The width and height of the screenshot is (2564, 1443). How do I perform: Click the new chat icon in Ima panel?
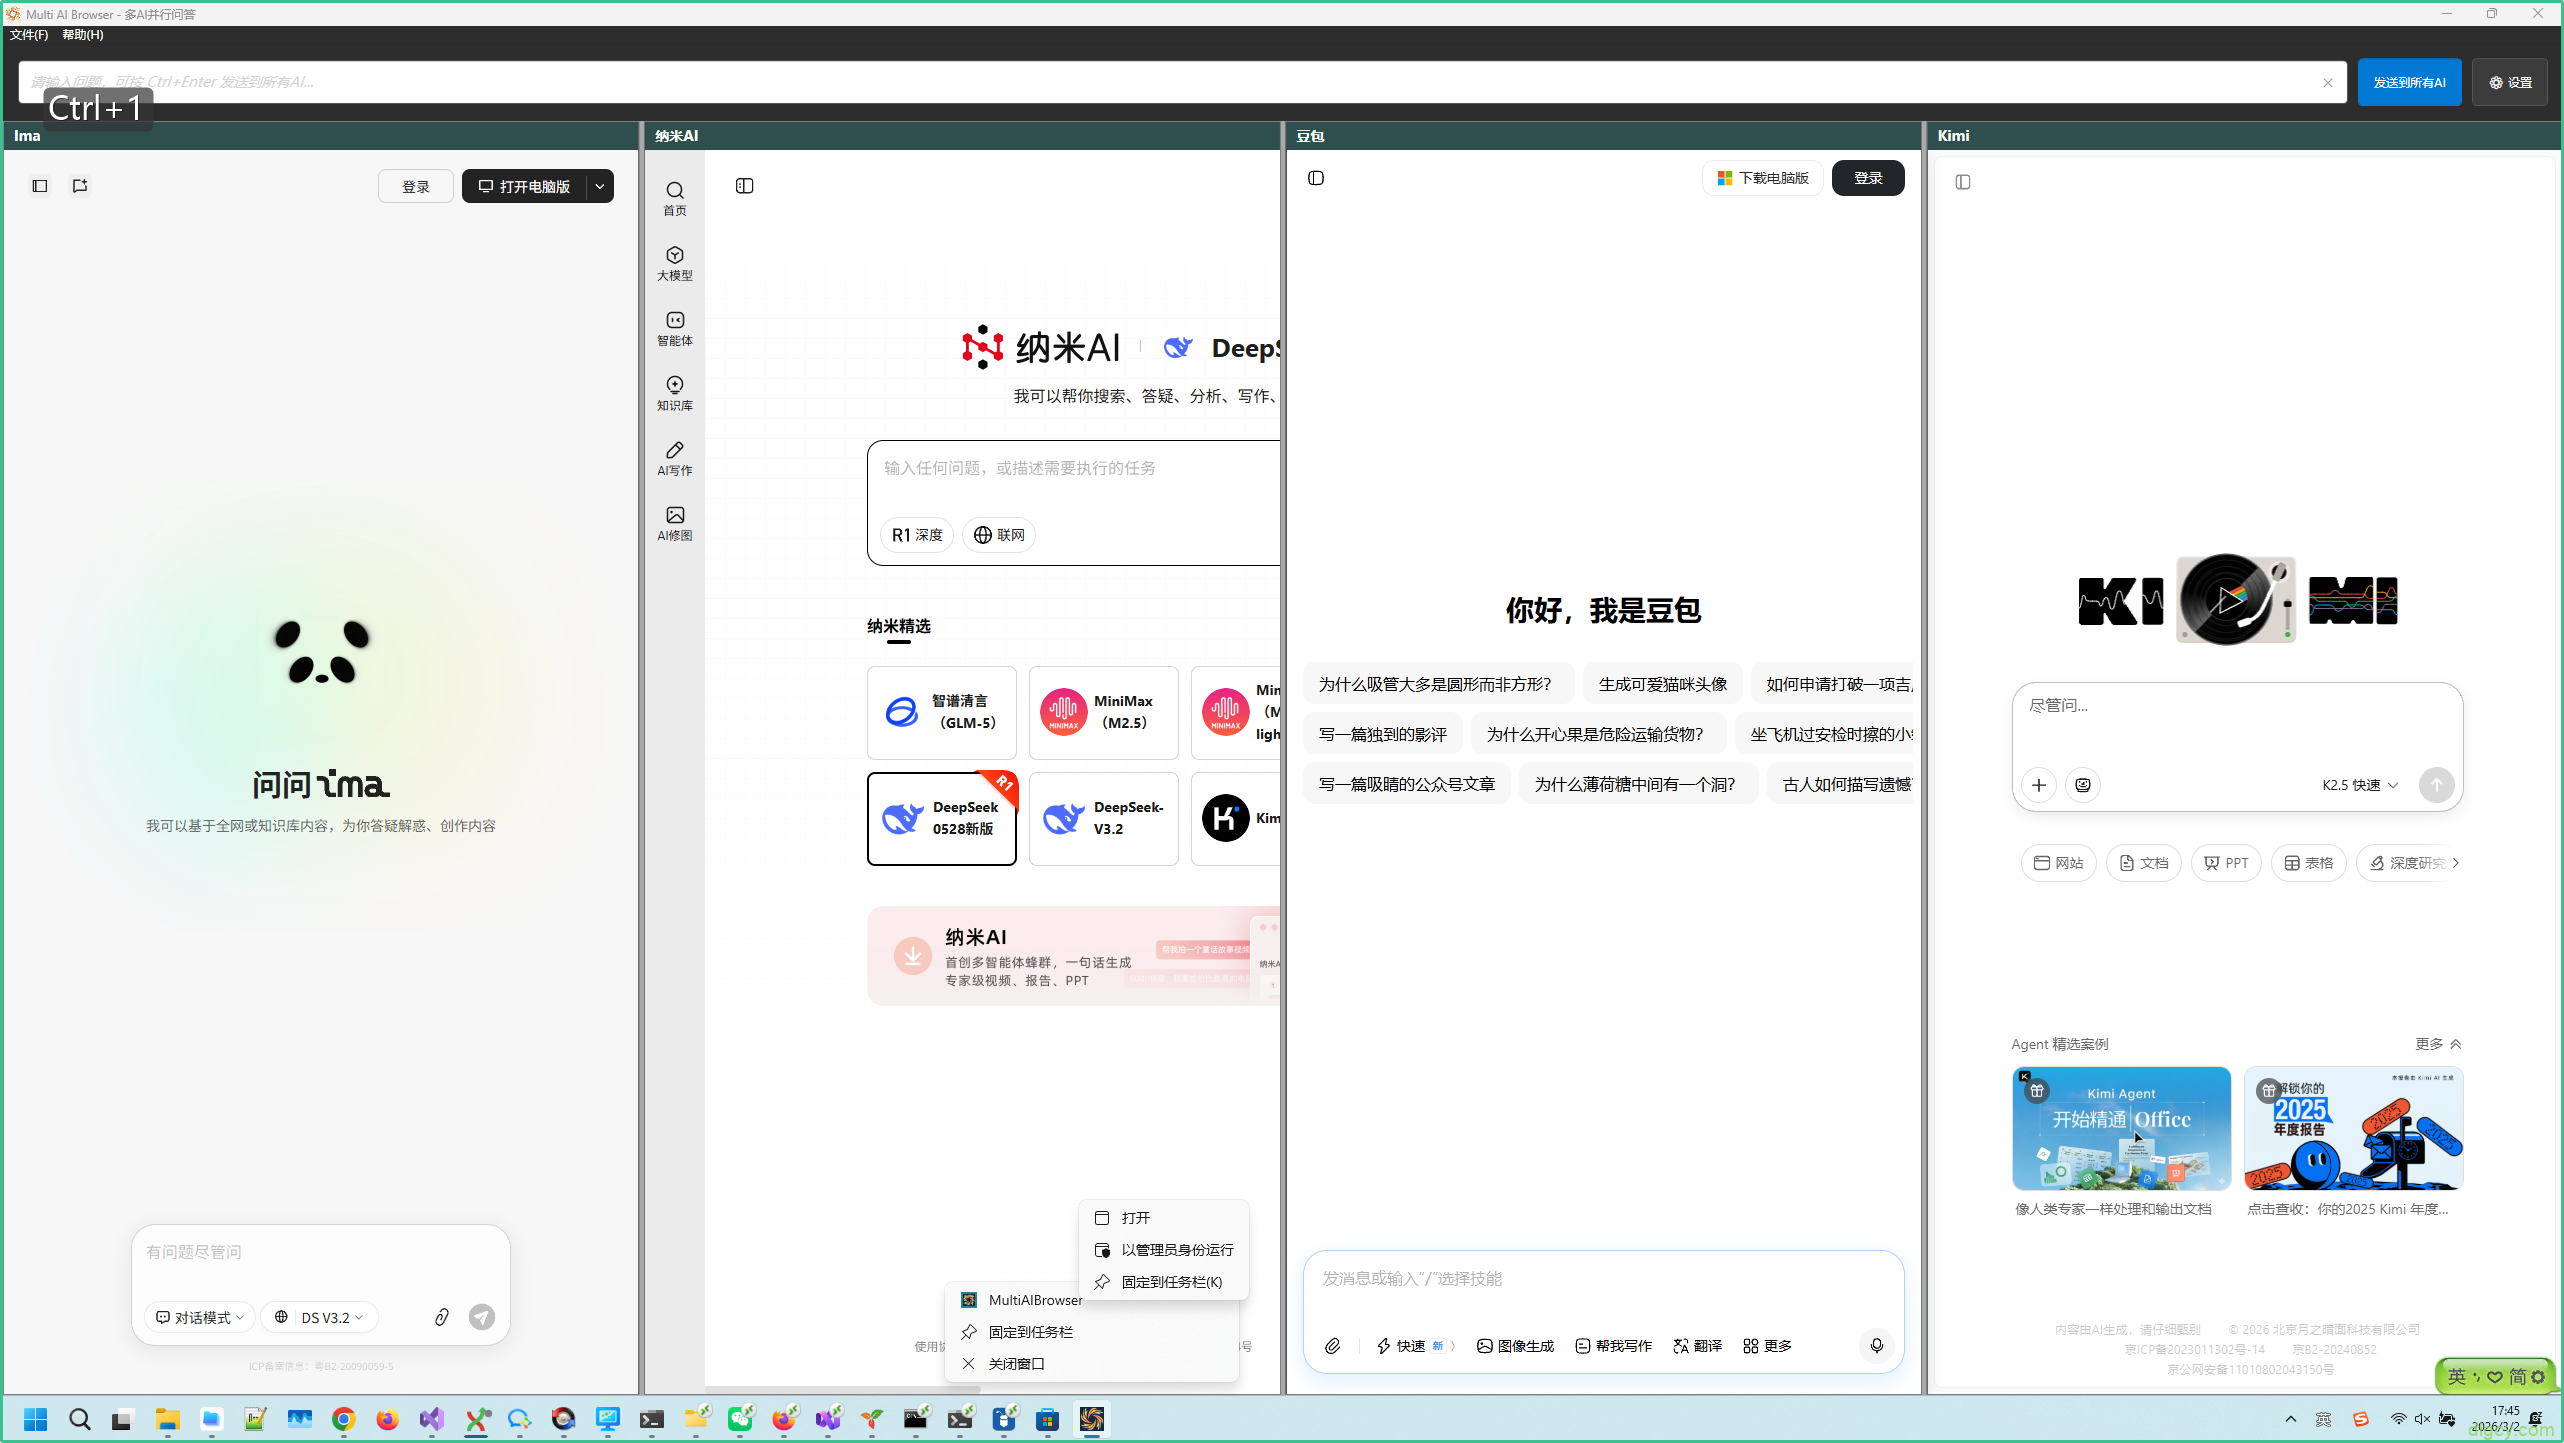80,186
